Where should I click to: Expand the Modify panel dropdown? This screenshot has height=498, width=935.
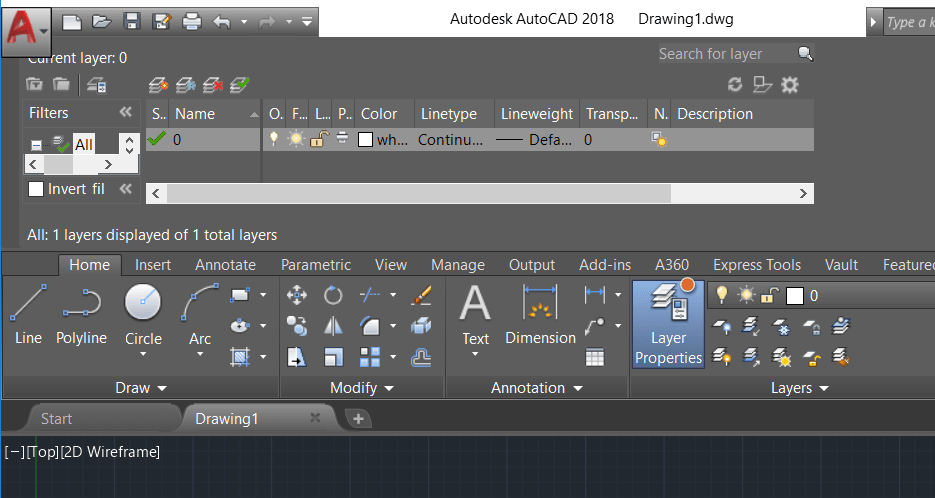[362, 388]
